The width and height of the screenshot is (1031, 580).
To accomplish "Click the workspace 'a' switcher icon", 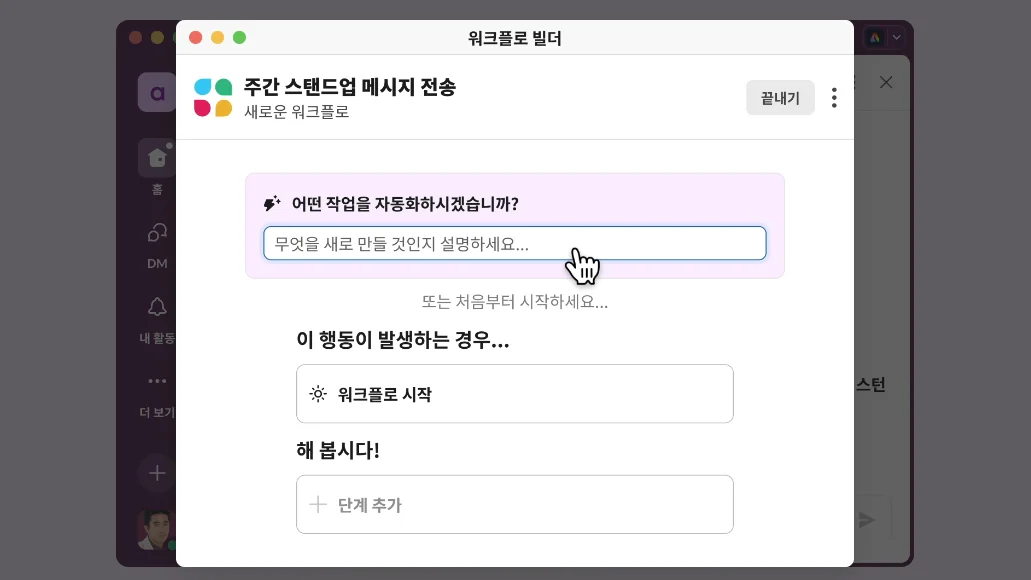I will (x=157, y=93).
